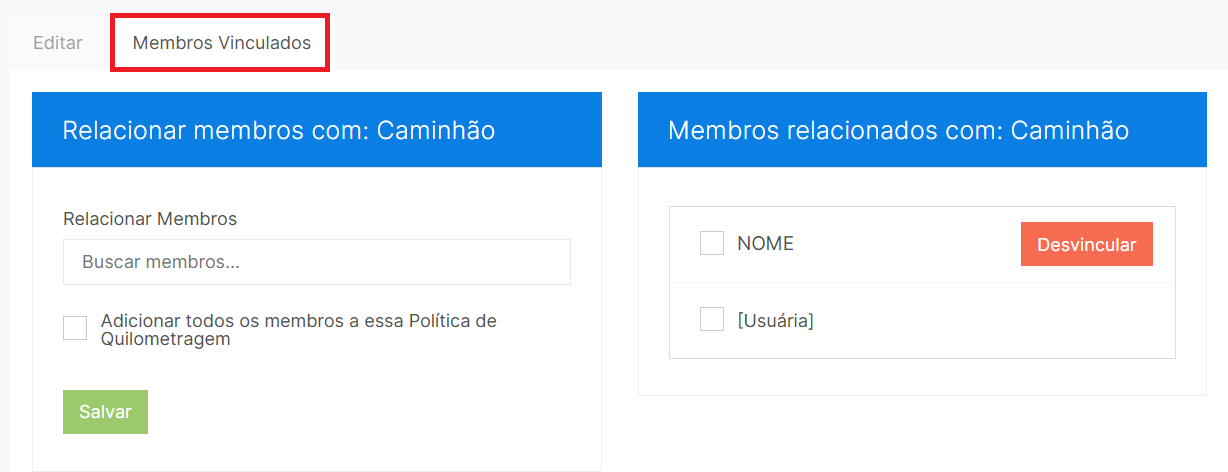Enable the add all members checkbox
Image resolution: width=1228 pixels, height=472 pixels.
tap(75, 328)
